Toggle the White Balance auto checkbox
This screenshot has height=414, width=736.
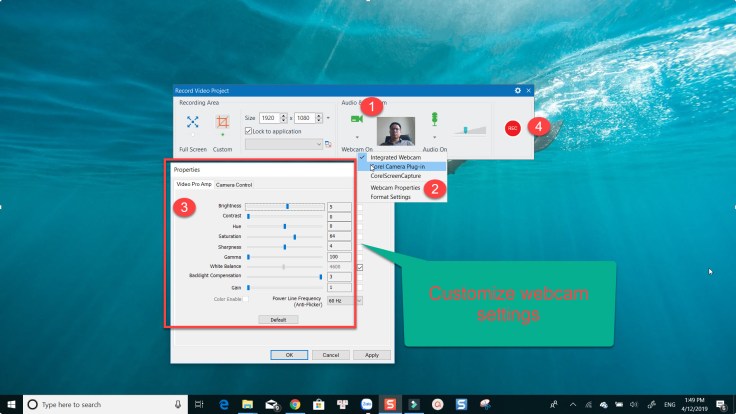(360, 267)
